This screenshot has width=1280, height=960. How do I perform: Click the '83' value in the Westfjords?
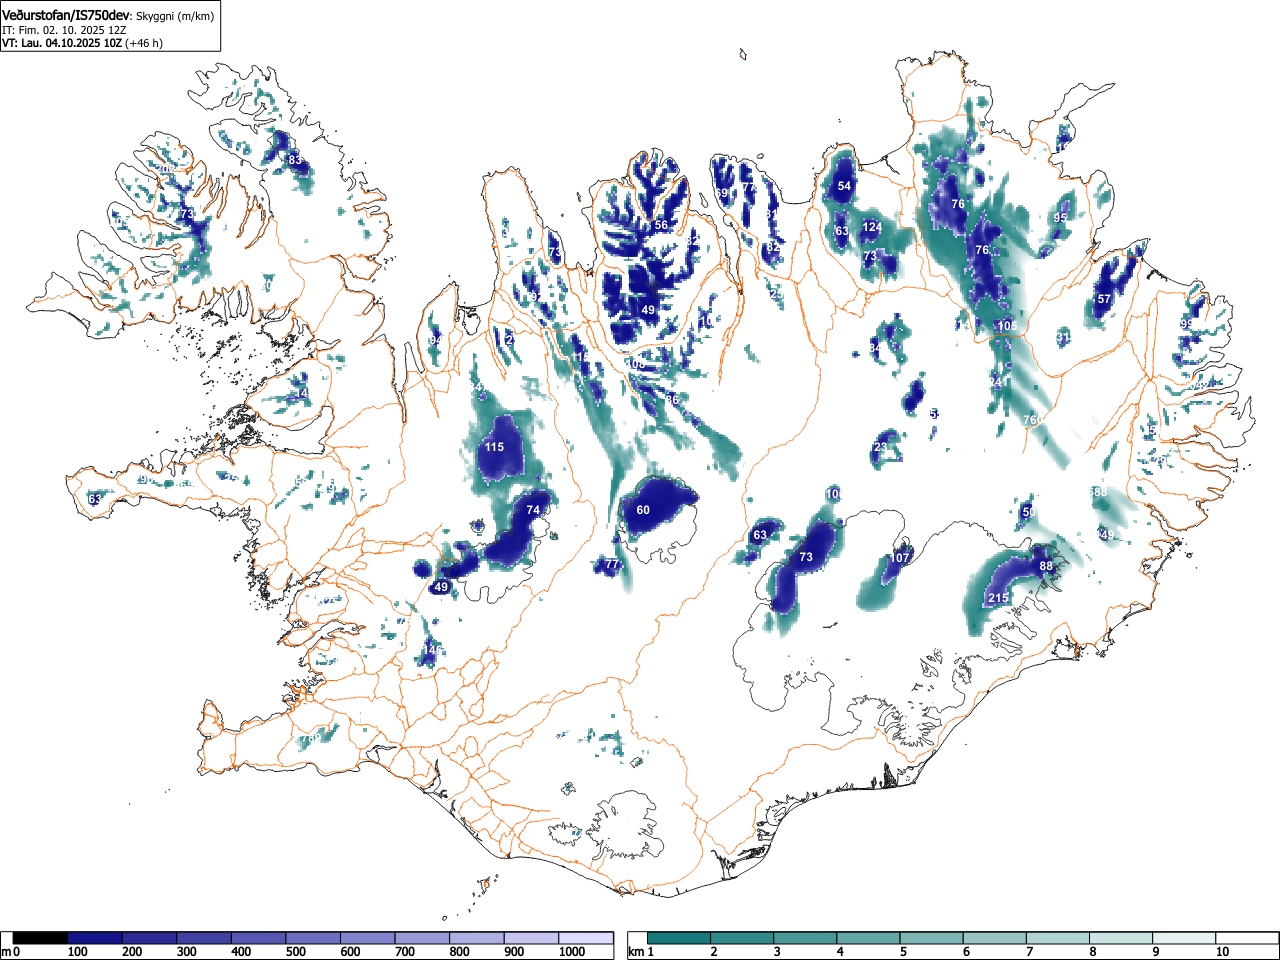(x=294, y=160)
